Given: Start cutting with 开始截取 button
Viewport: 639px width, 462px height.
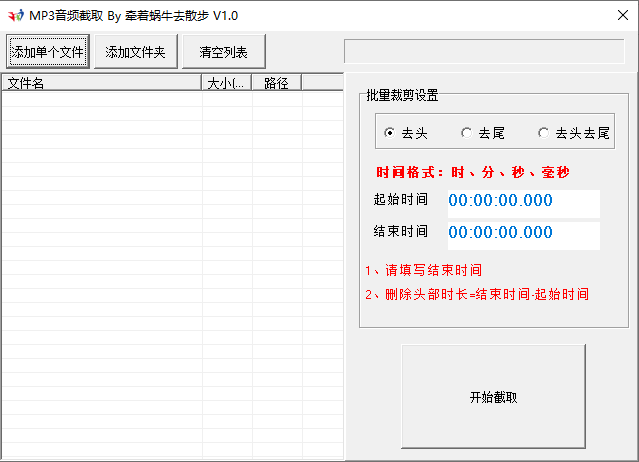Looking at the screenshot, I should [494, 396].
